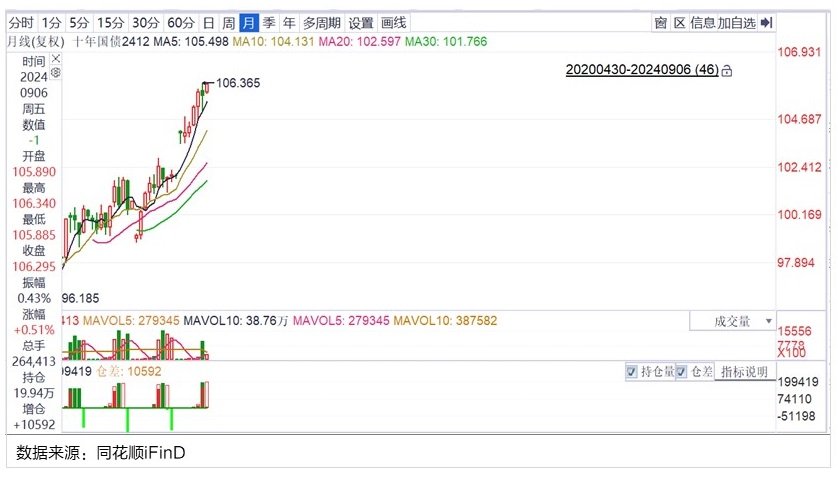This screenshot has width=838, height=480.
Task: Select the 60分 period tab
Action: [x=181, y=22]
